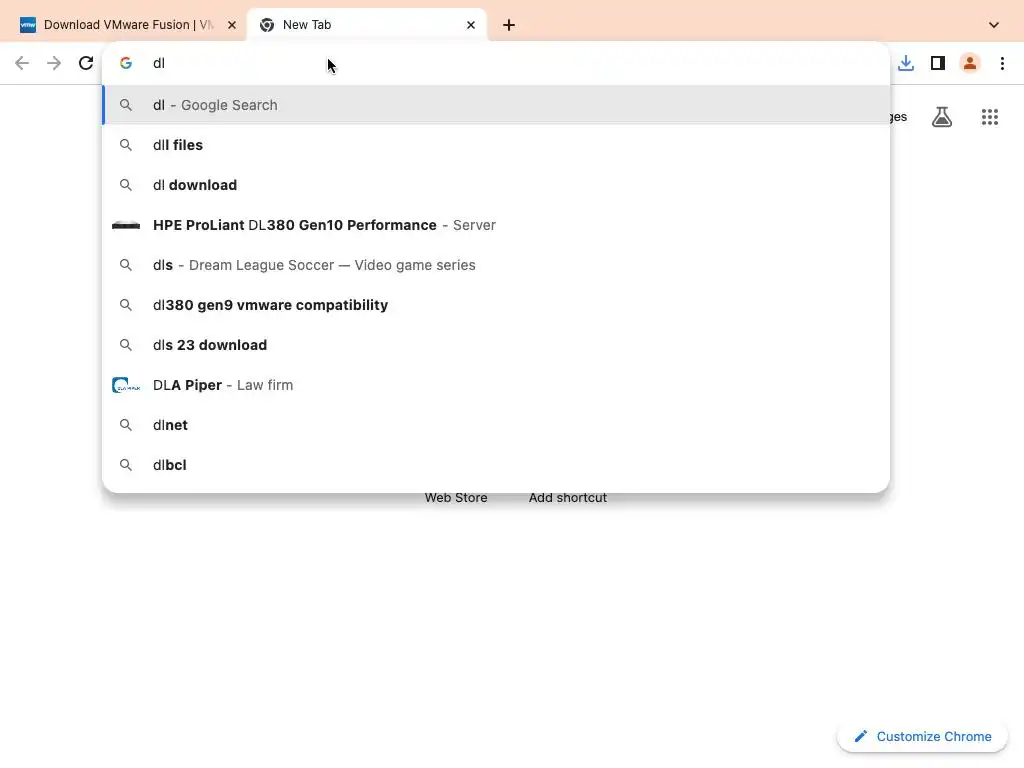Open the Google apps grid
This screenshot has height=768, width=1024.
pos(990,117)
